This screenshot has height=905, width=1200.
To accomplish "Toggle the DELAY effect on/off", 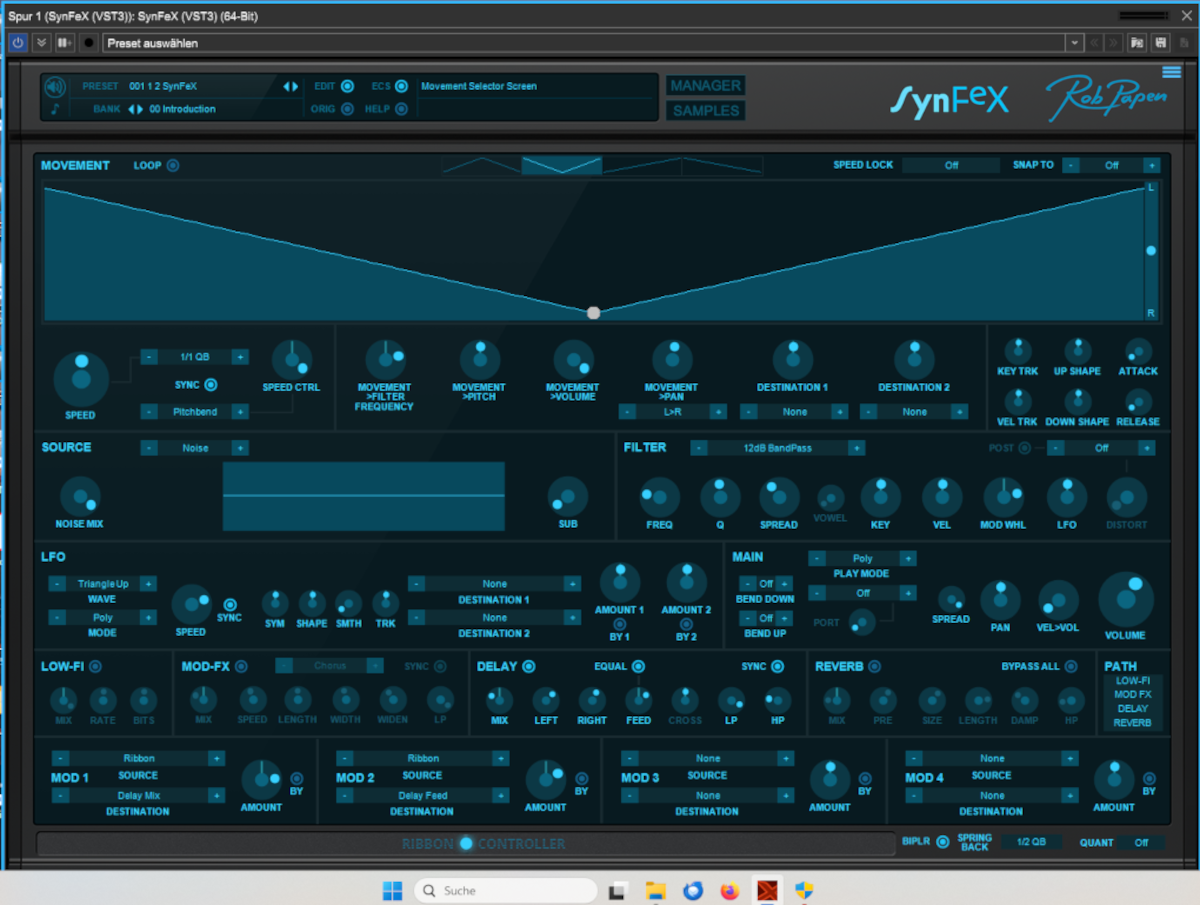I will coord(529,666).
